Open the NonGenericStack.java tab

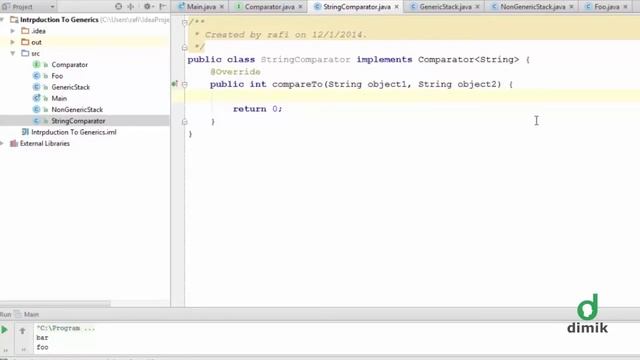pyautogui.click(x=533, y=7)
